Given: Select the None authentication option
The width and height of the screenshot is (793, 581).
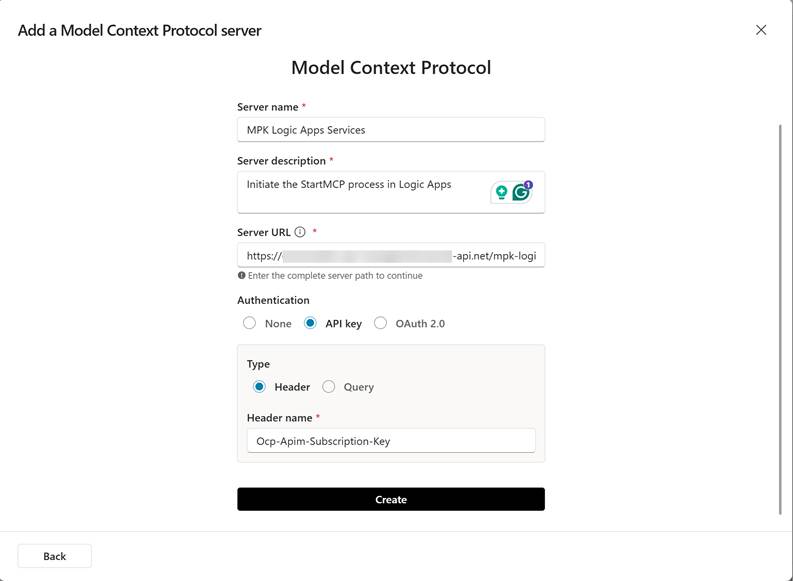Looking at the screenshot, I should 250,323.
